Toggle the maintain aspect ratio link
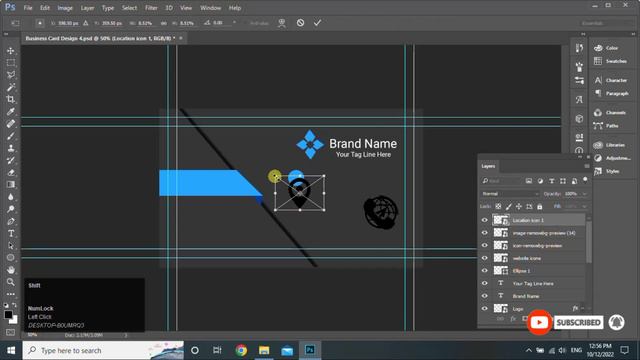 (164, 23)
